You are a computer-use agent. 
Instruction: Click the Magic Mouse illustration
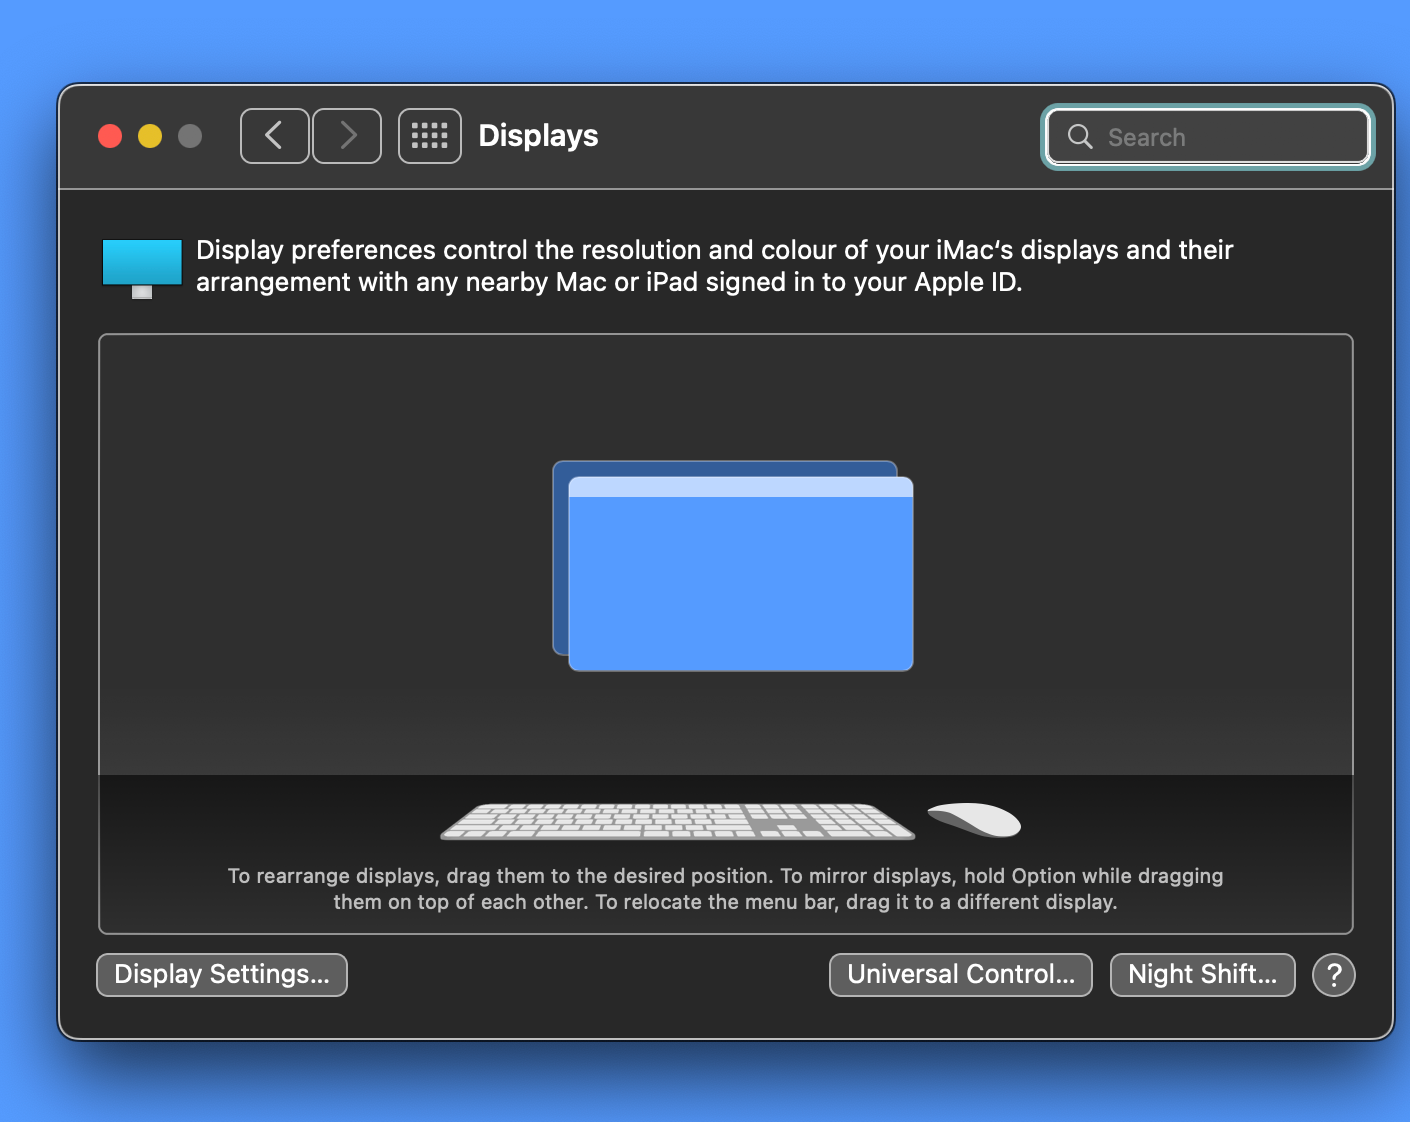click(x=974, y=819)
